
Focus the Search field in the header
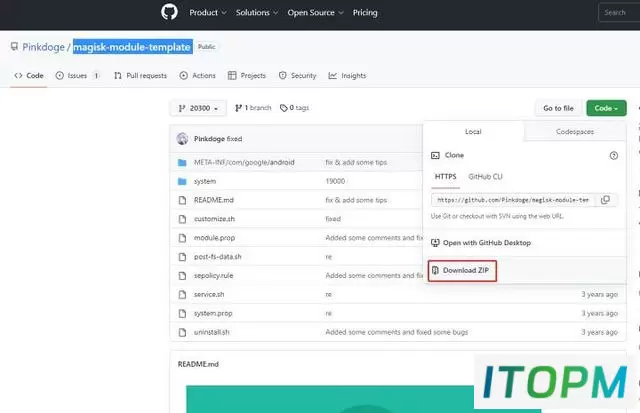click(x=619, y=13)
